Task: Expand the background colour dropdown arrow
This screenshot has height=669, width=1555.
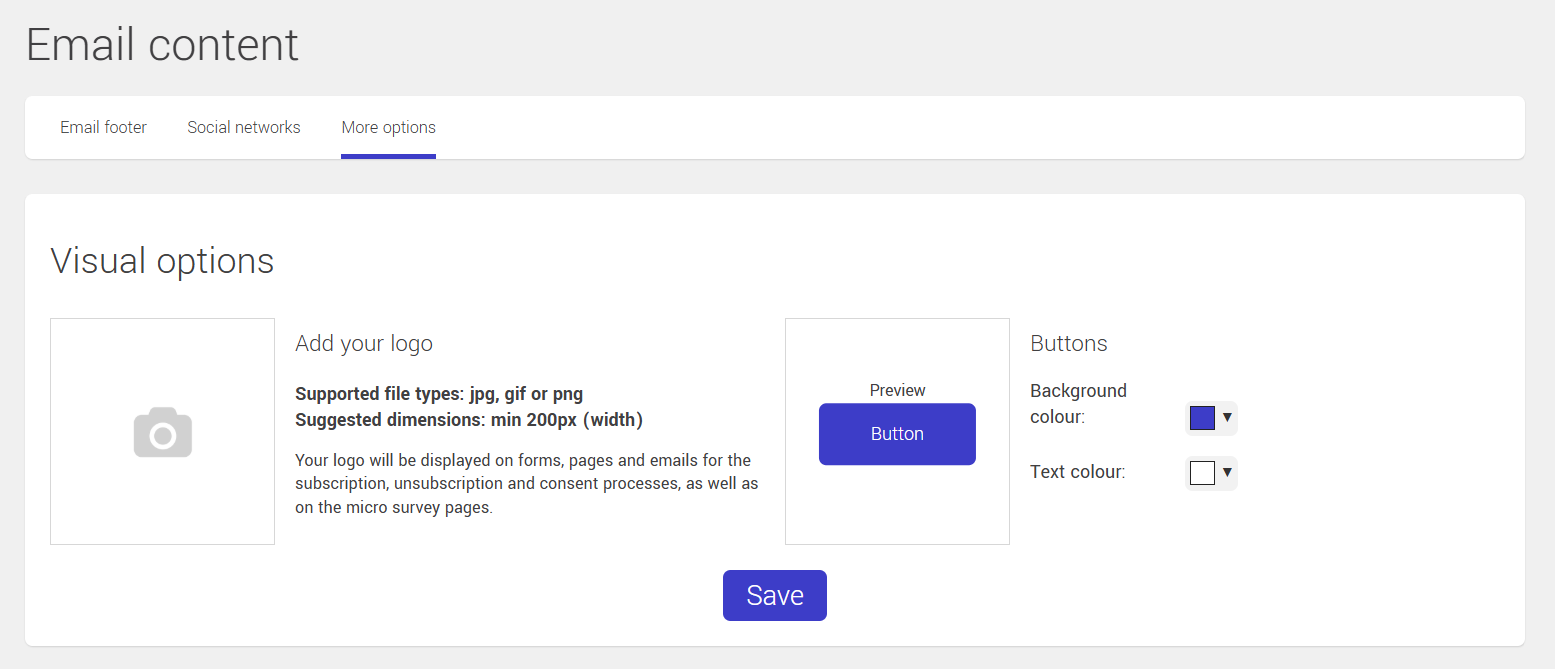Action: pyautogui.click(x=1227, y=418)
